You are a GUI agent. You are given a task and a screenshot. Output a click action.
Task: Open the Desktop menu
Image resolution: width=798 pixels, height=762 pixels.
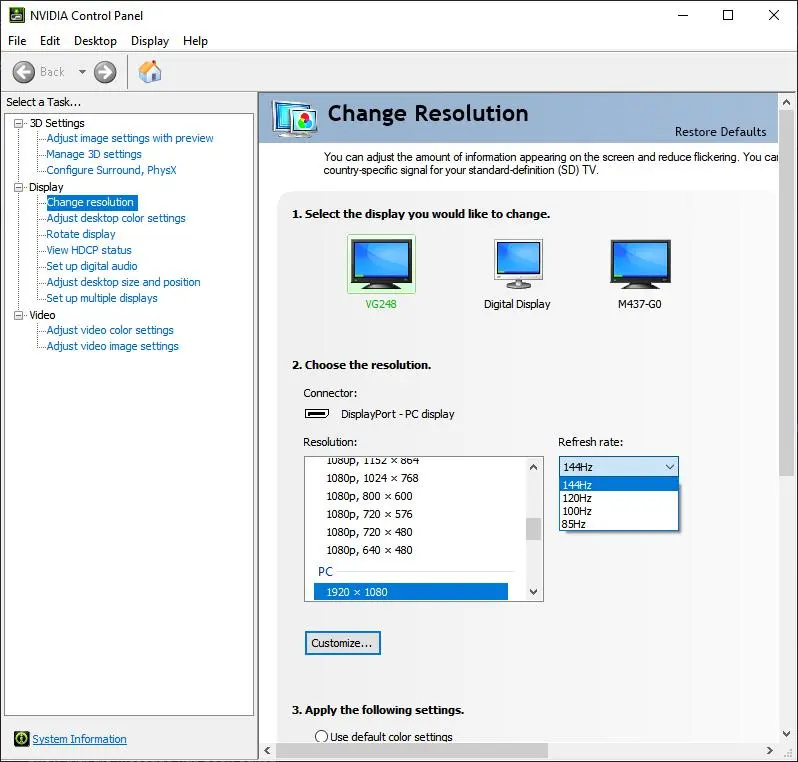[x=95, y=41]
